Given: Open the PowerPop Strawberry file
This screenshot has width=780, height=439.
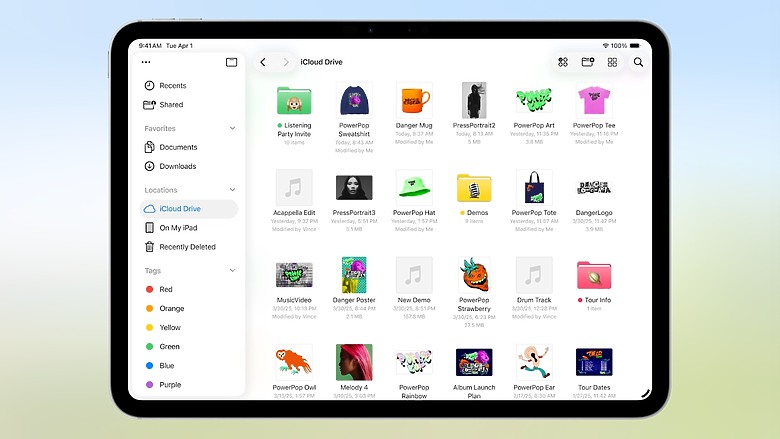Looking at the screenshot, I should [474, 275].
